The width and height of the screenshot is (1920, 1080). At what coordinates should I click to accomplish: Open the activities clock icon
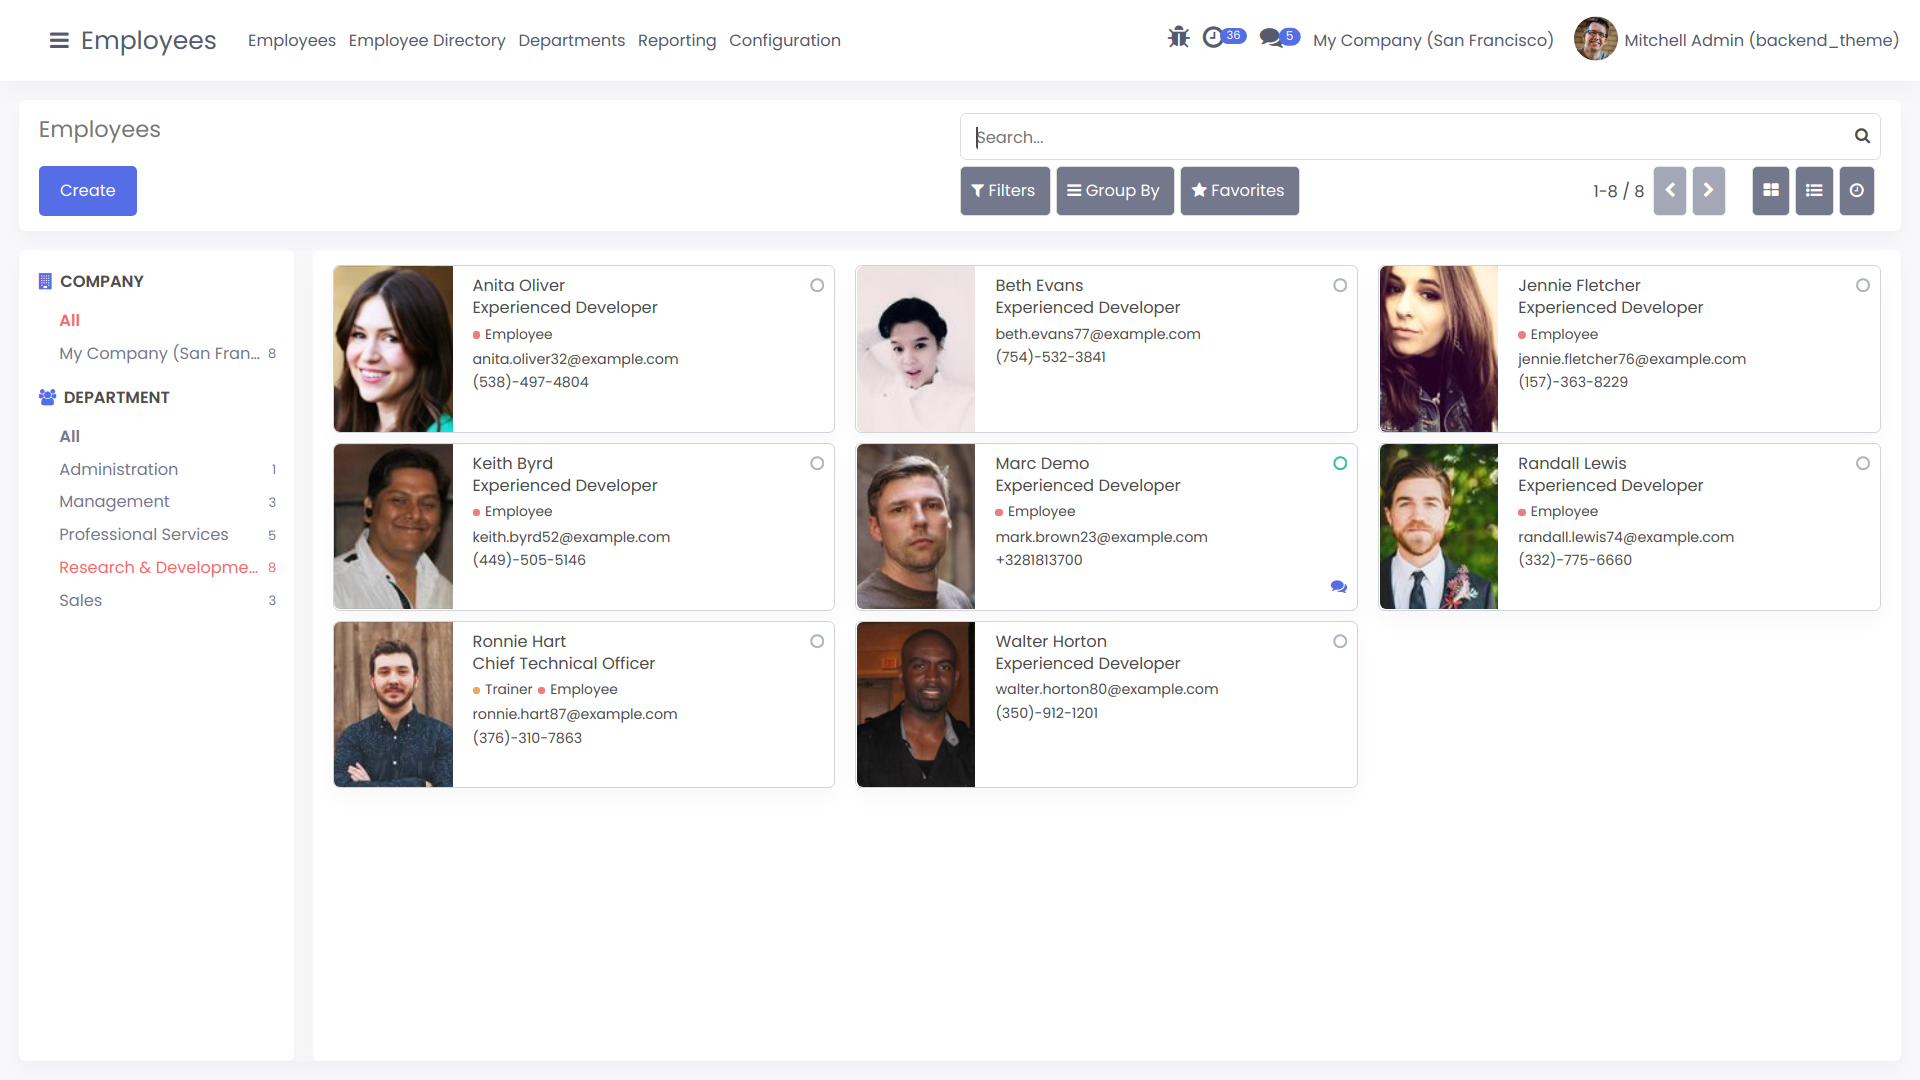(x=1213, y=38)
